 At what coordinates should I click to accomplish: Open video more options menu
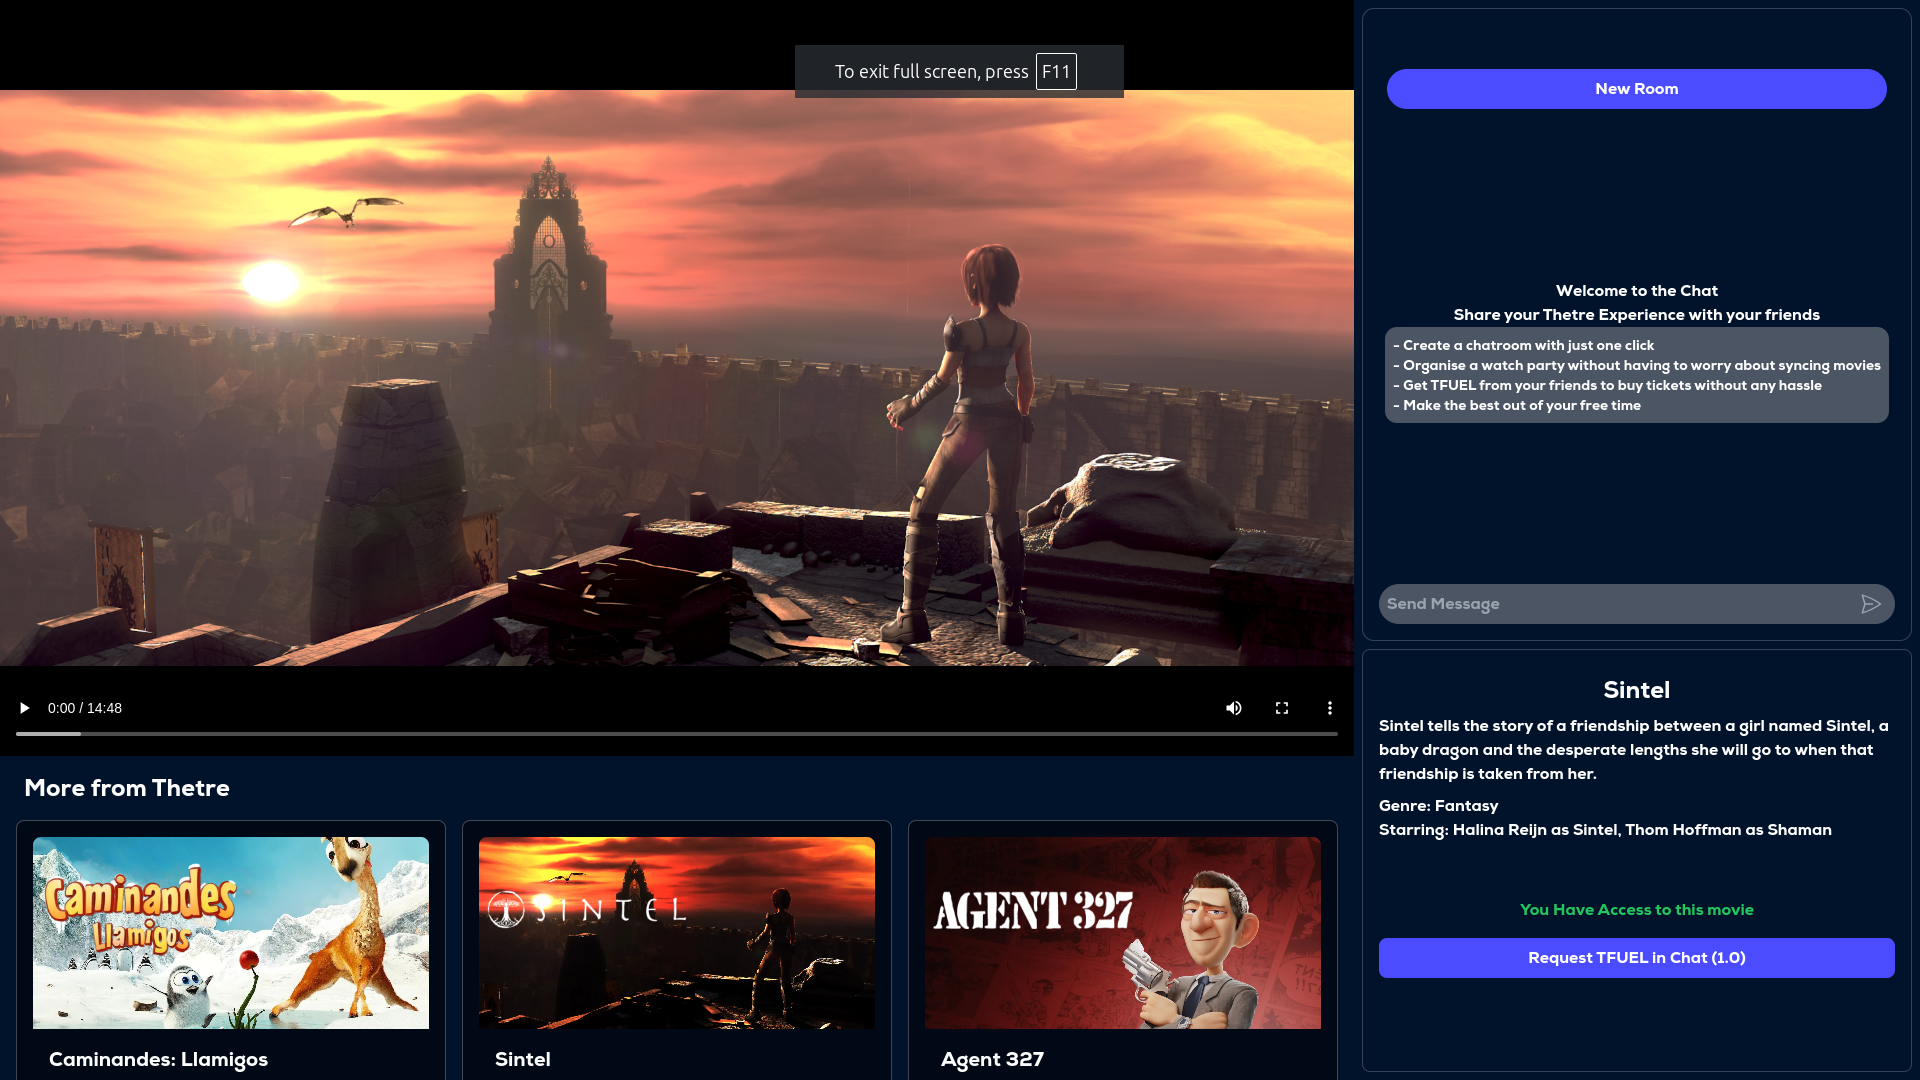click(1330, 708)
